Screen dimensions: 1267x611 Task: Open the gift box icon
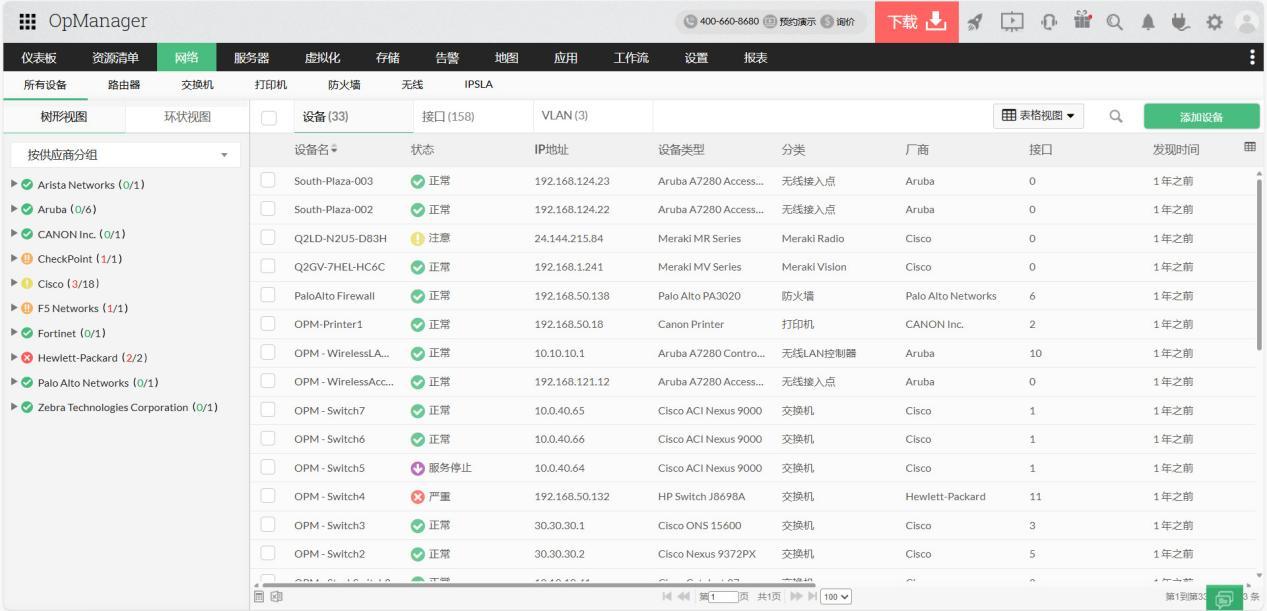1085,21
